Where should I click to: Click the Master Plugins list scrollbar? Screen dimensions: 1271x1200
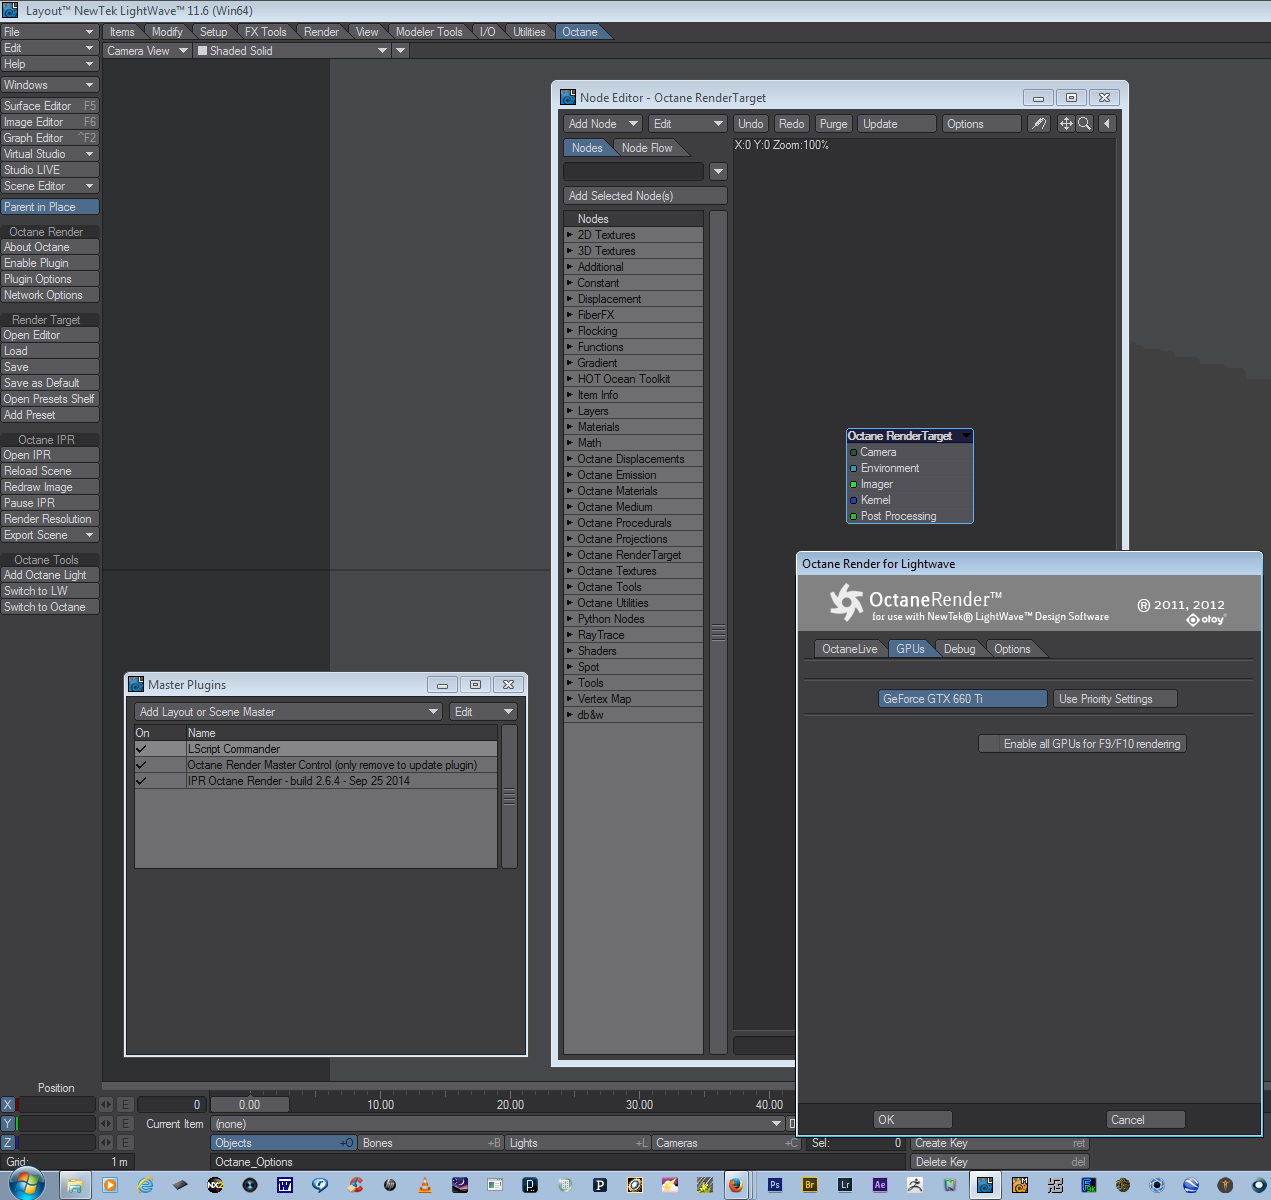coord(509,796)
